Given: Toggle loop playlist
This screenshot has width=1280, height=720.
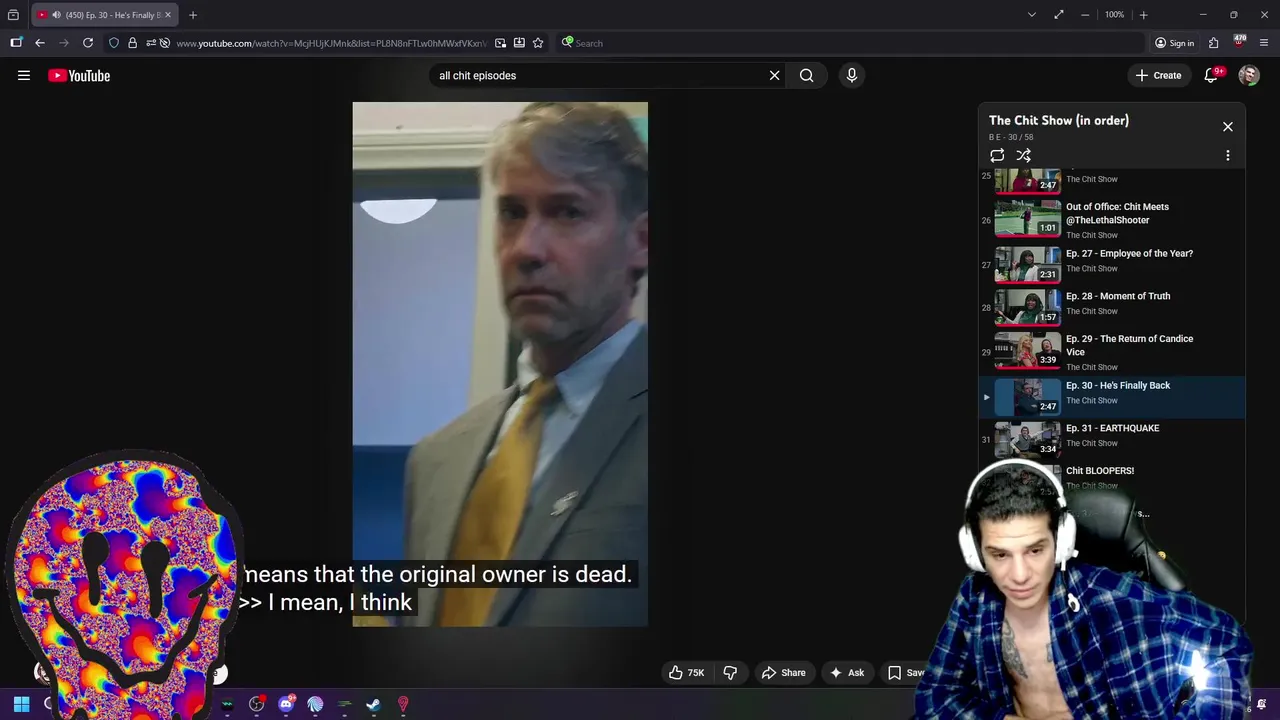Looking at the screenshot, I should [997, 155].
